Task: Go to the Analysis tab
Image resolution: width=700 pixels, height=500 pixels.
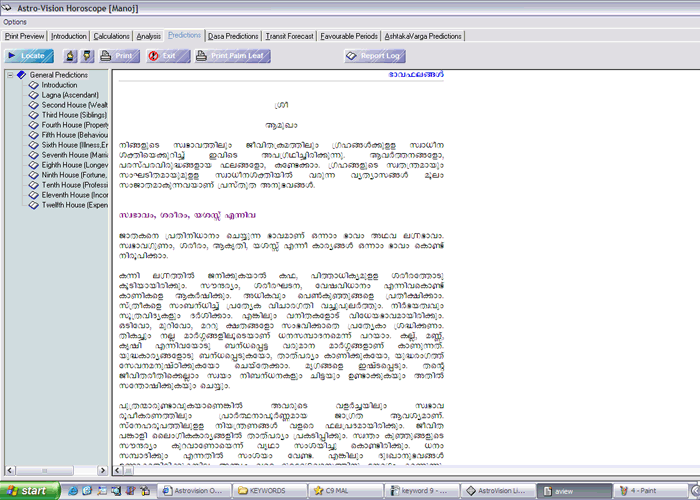Action: tap(149, 36)
